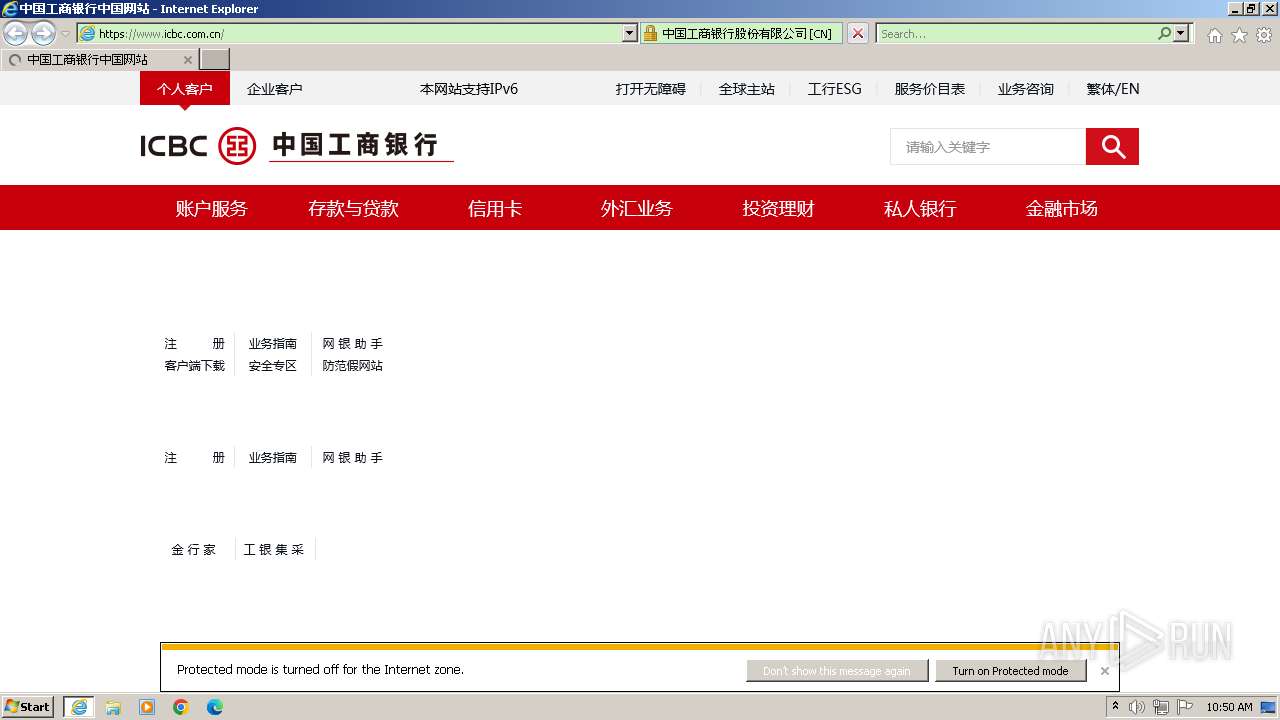Open the IE Tools gear icon

tap(1264, 35)
